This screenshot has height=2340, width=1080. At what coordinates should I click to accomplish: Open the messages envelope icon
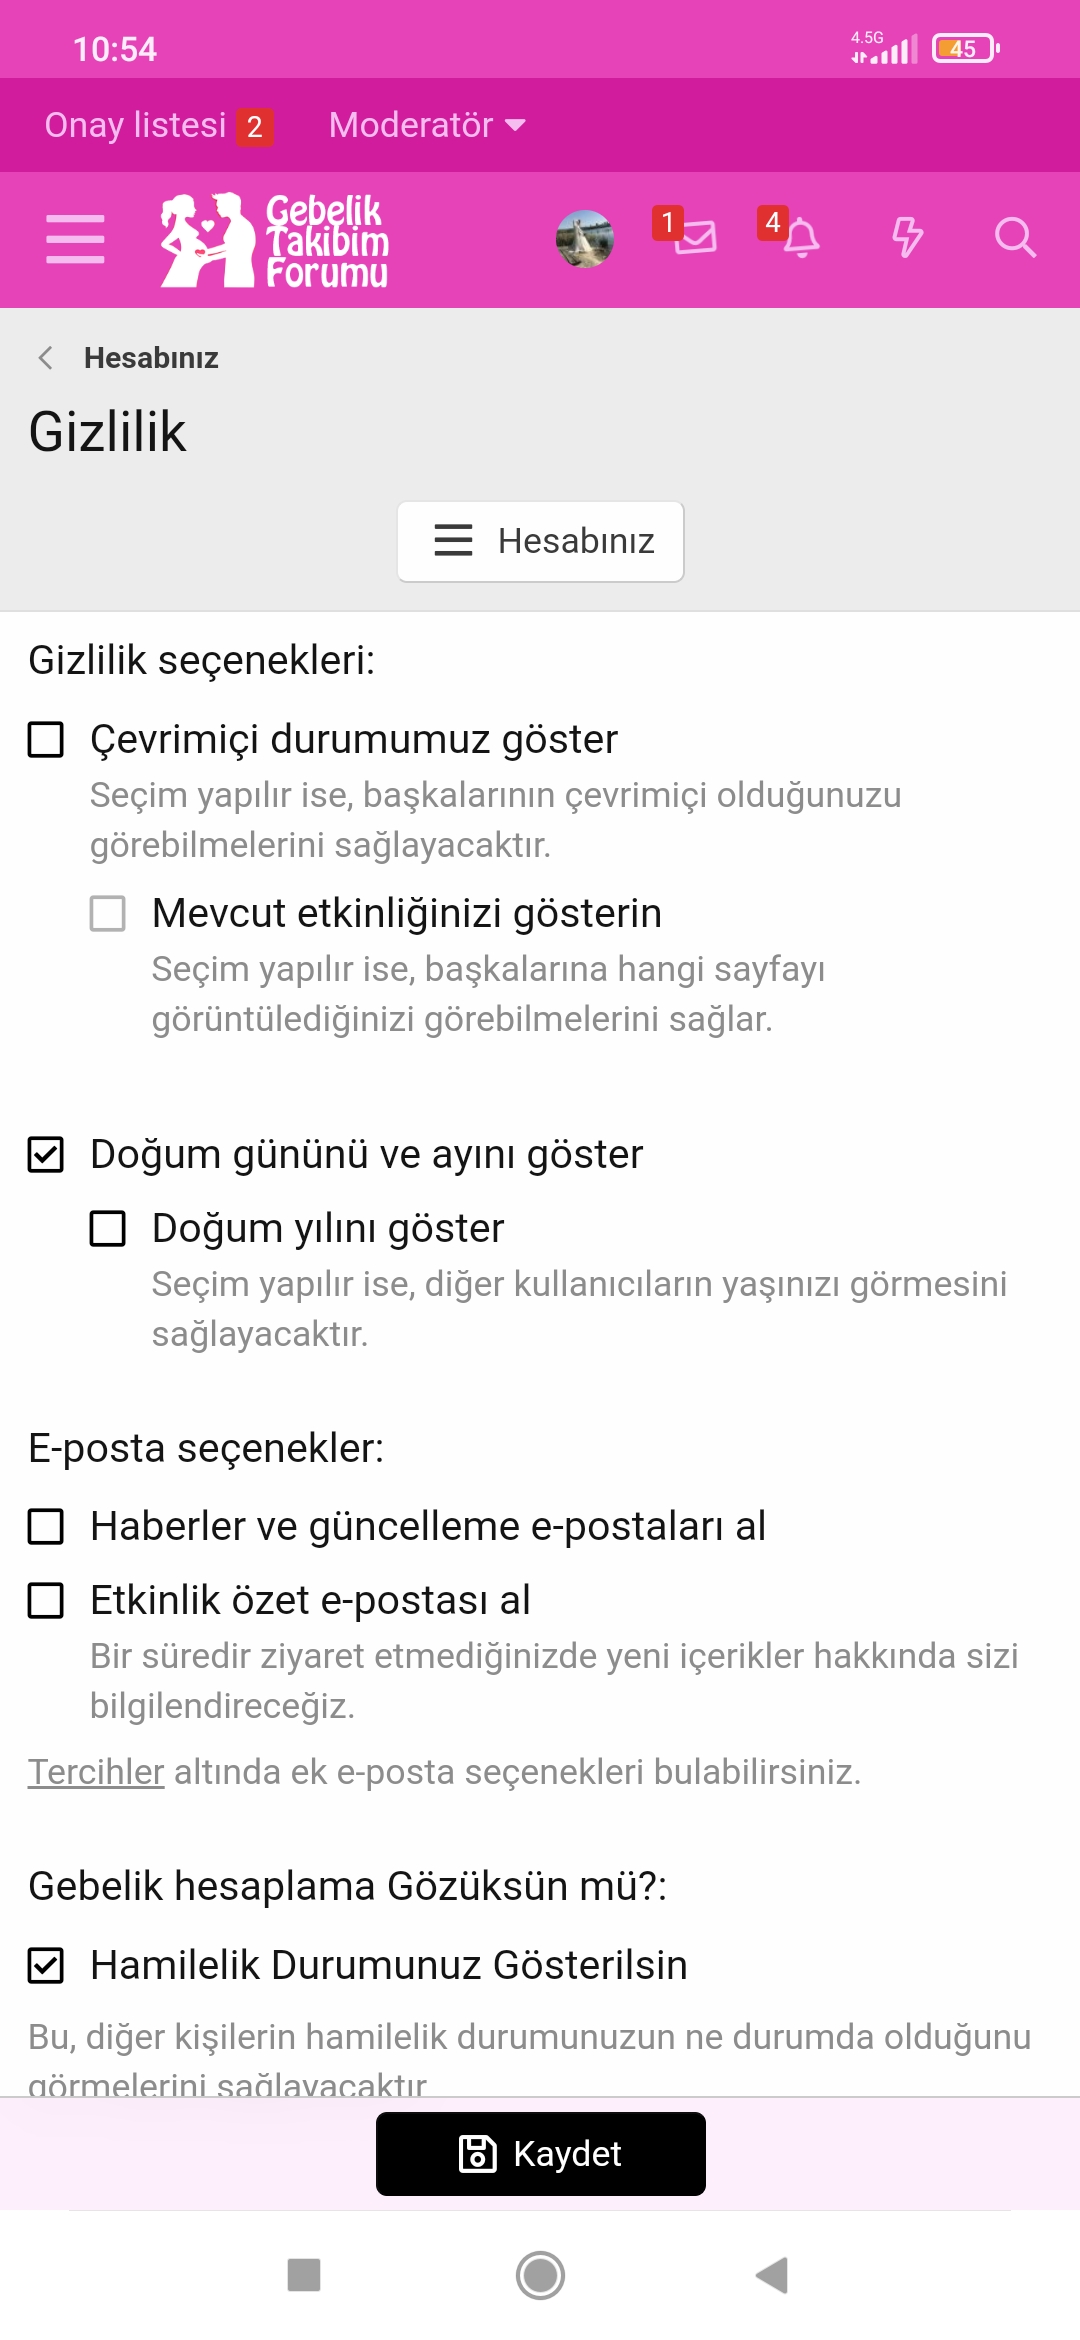pyautogui.click(x=694, y=237)
